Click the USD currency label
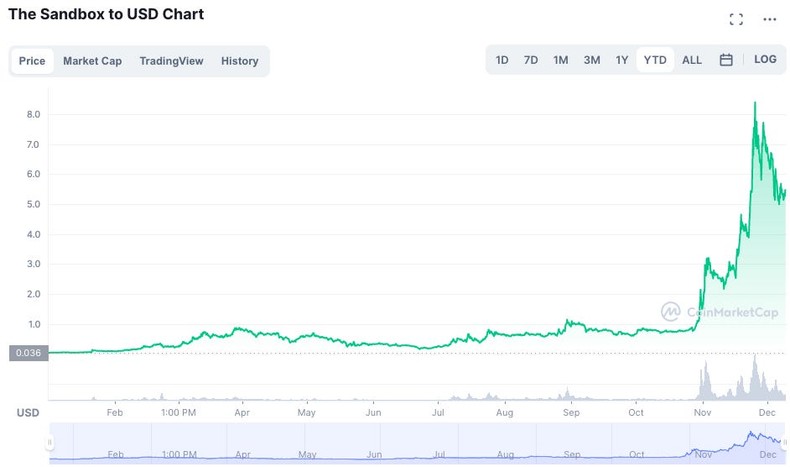790x467 pixels. [28, 412]
